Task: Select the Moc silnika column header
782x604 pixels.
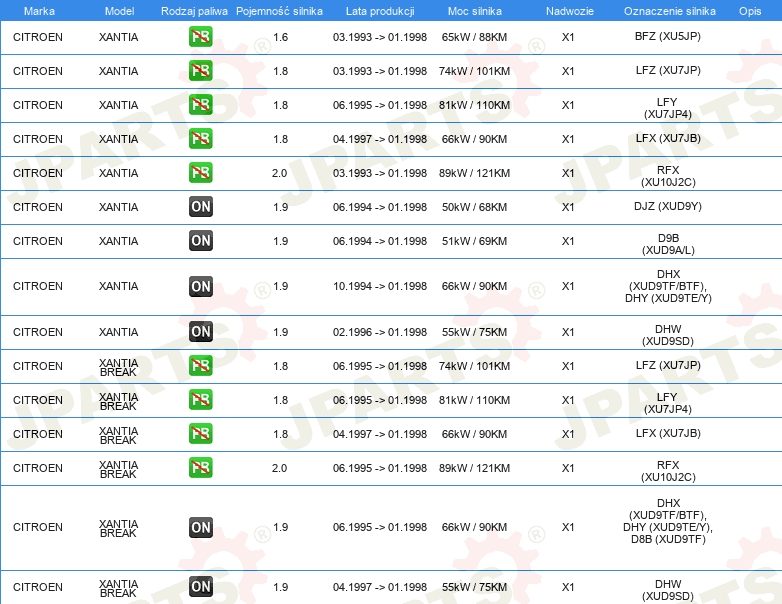Action: point(475,11)
